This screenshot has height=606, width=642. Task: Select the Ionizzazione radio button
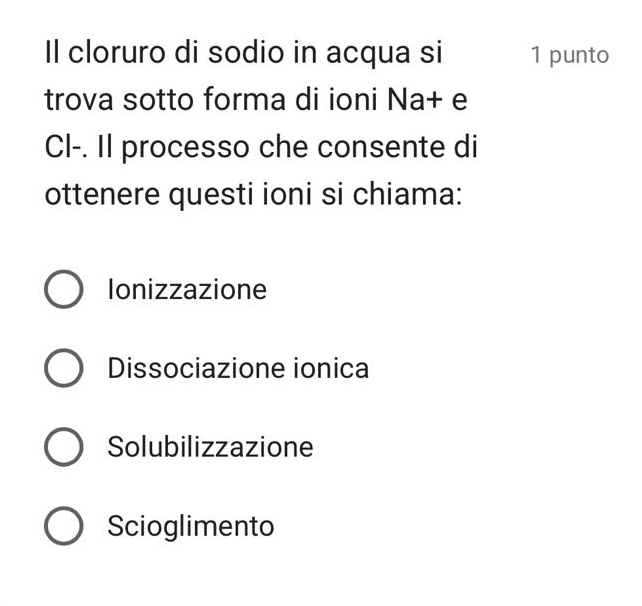click(64, 291)
